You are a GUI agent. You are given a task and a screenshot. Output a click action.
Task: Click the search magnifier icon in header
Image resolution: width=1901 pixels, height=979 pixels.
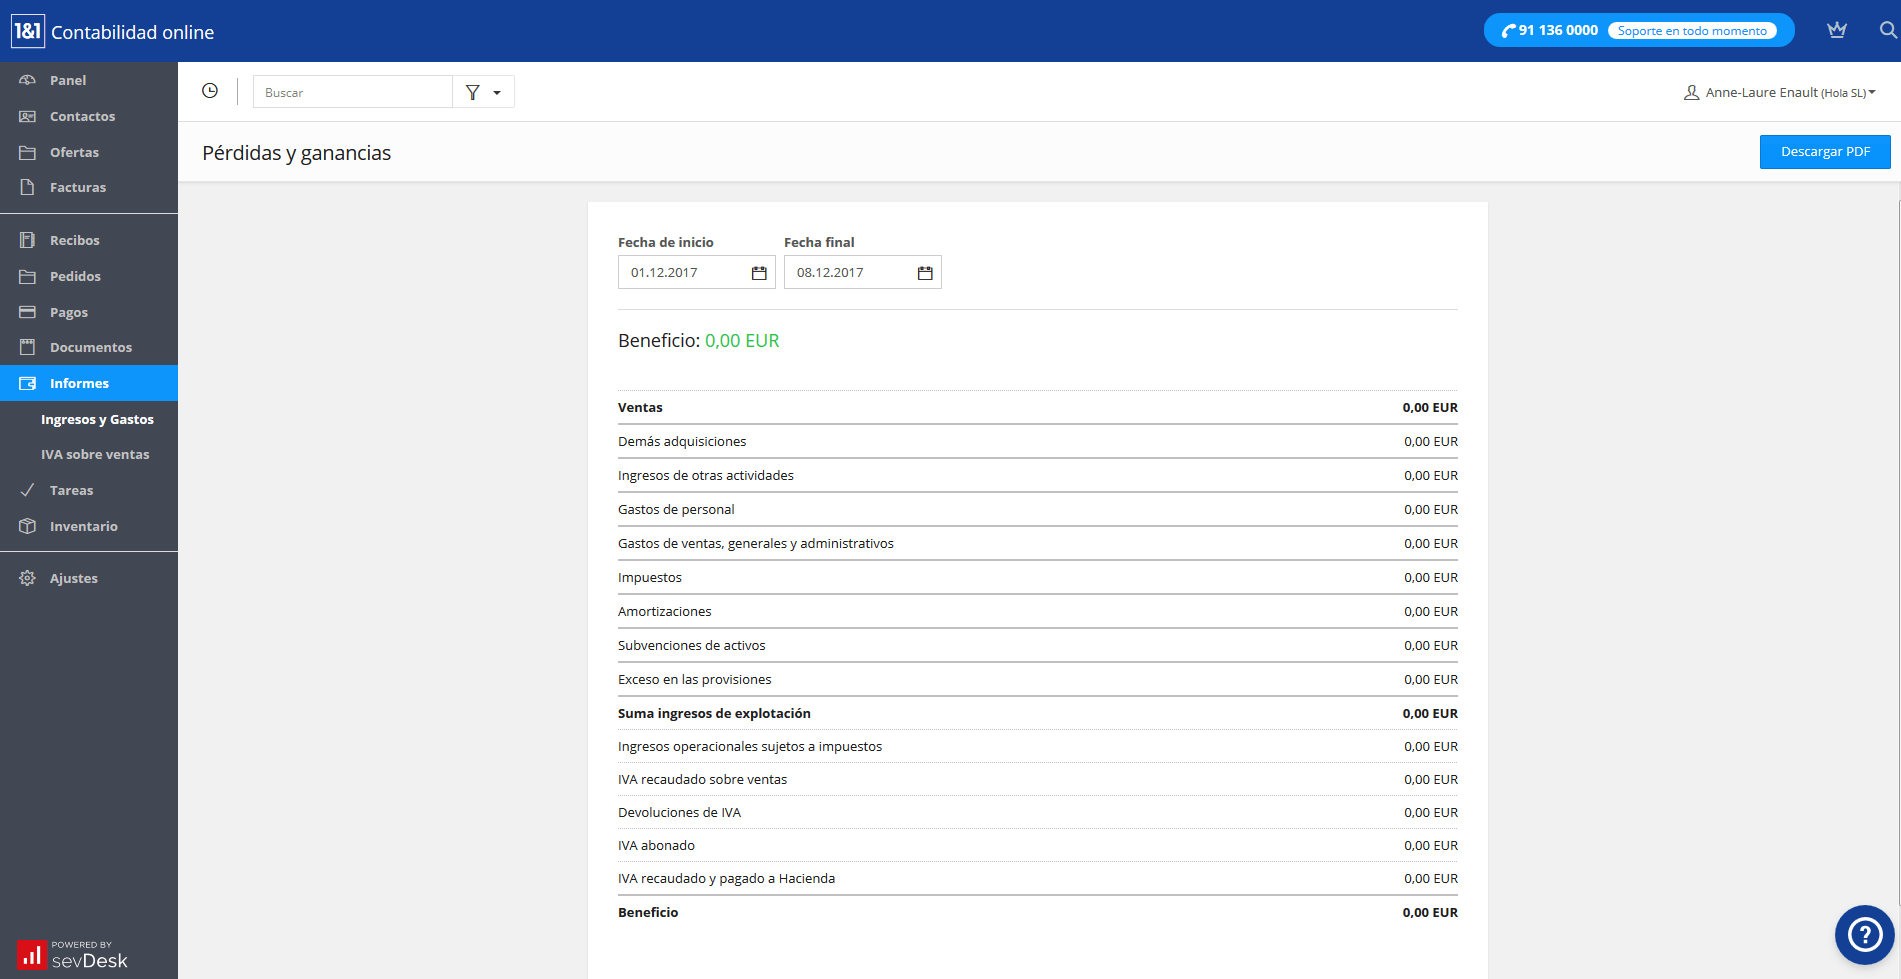[x=1887, y=30]
